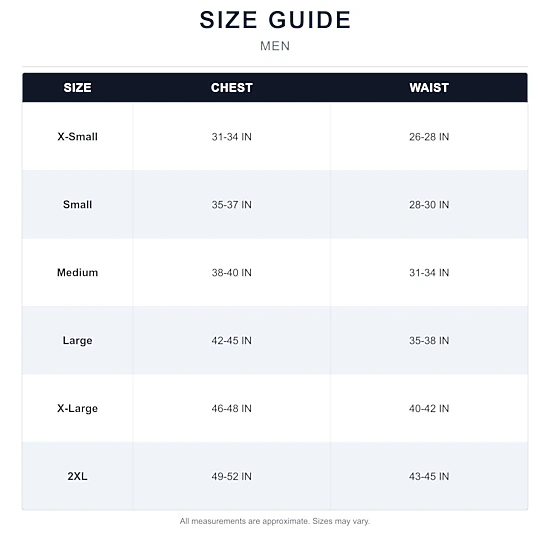Click the MEN subtitle text
The image size is (550, 550).
click(275, 46)
